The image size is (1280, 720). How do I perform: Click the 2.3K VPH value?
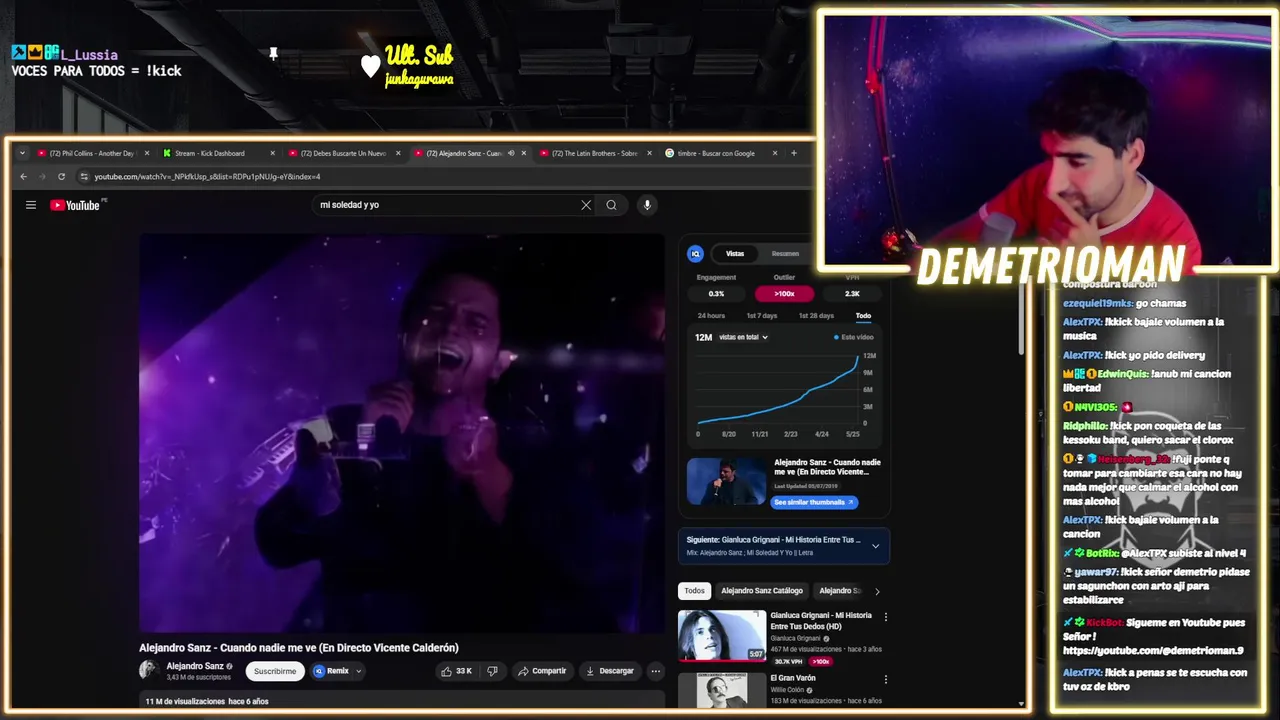(x=852, y=294)
